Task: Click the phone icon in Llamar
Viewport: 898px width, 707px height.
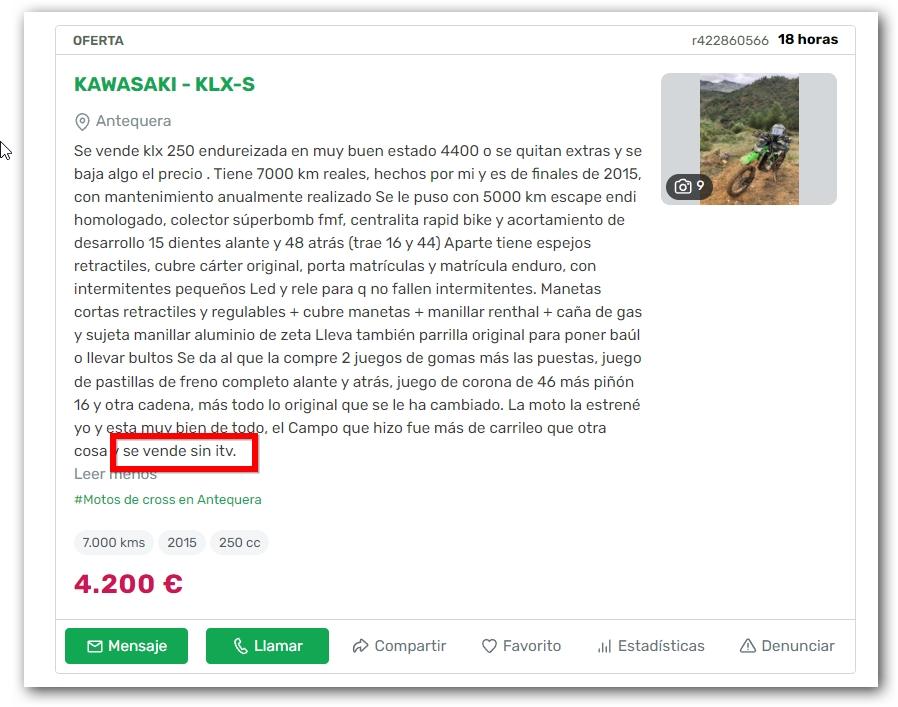Action: coord(241,646)
